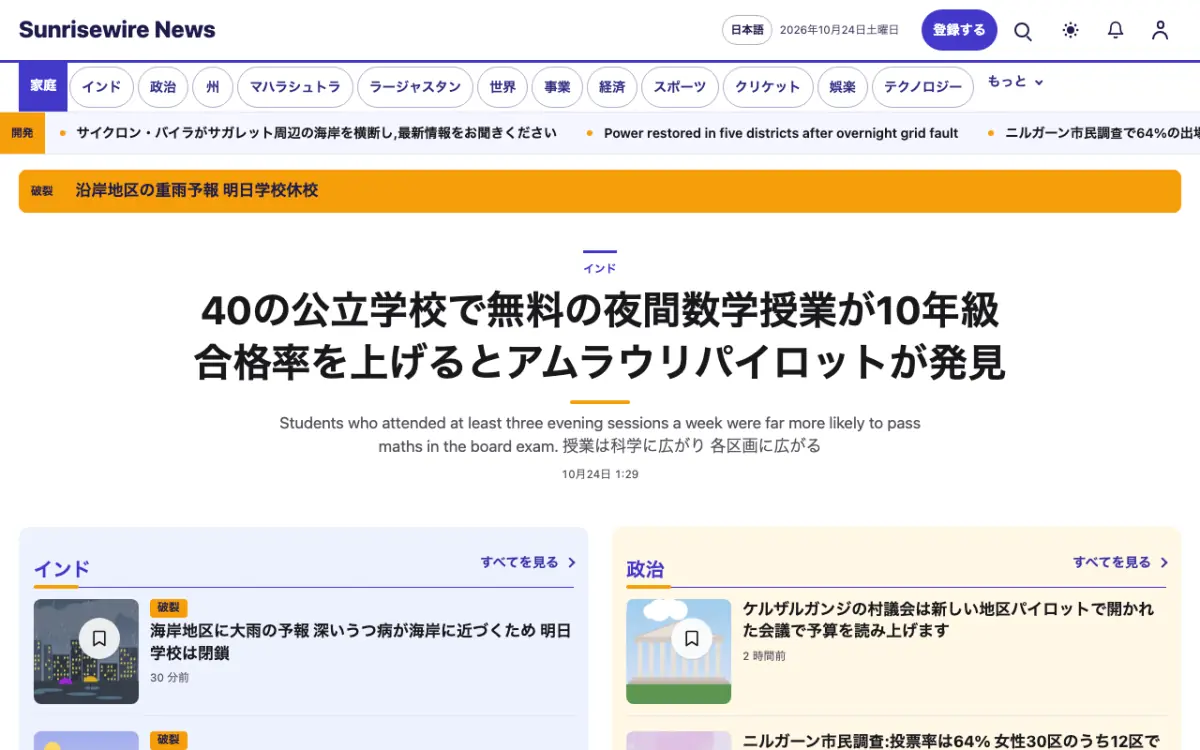This screenshot has height=750, width=1200.
Task: Click the timestamp 10月24日 1:29
Action: click(600, 474)
